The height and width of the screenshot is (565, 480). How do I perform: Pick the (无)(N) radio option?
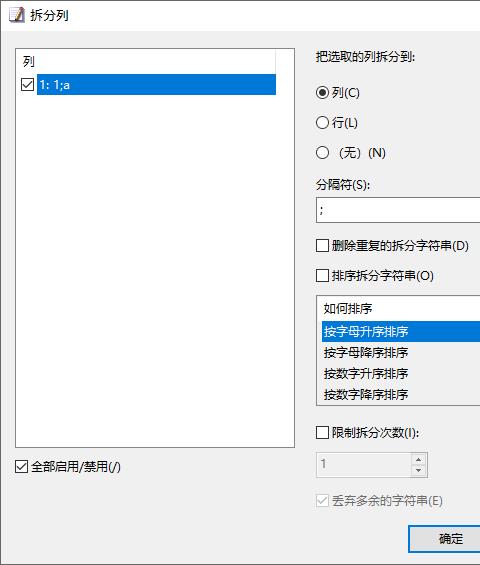coord(322,153)
